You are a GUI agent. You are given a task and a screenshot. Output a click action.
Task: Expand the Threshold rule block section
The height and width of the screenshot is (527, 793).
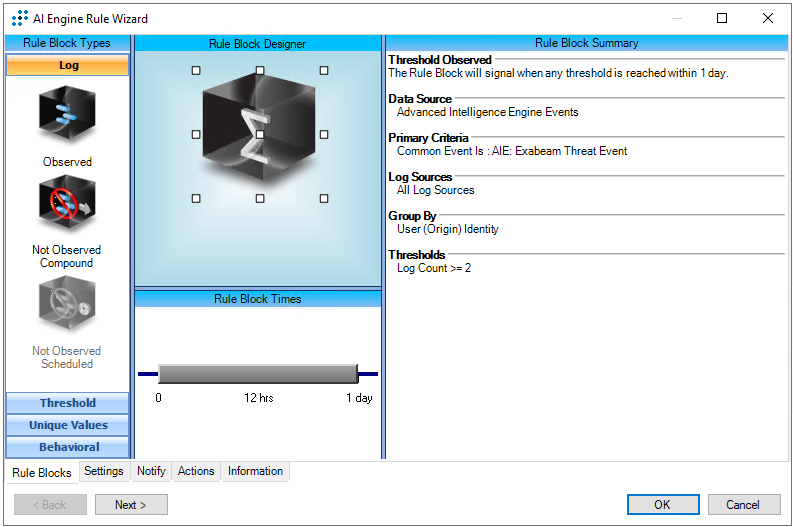68,403
